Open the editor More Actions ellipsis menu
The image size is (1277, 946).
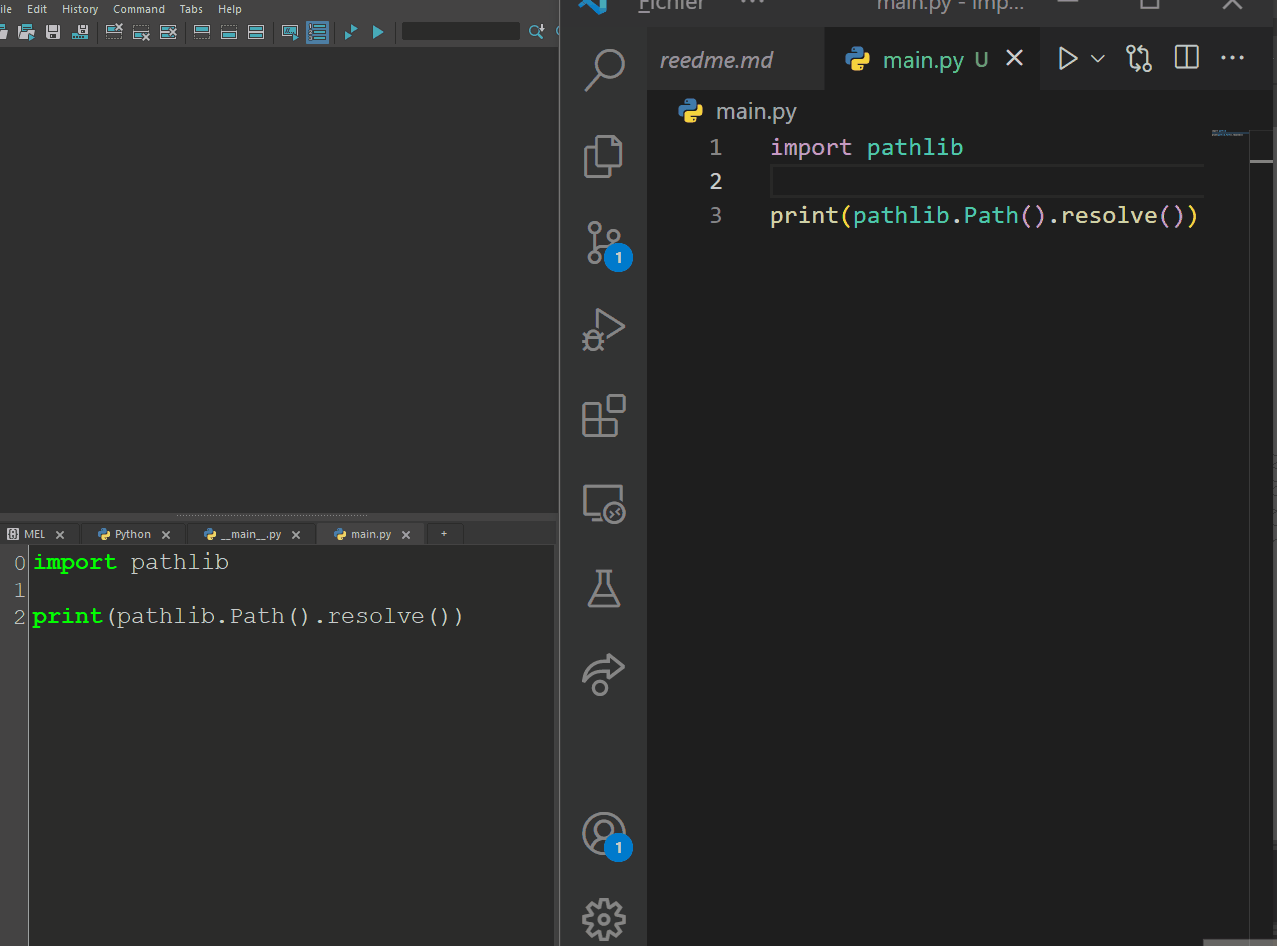coord(1232,59)
